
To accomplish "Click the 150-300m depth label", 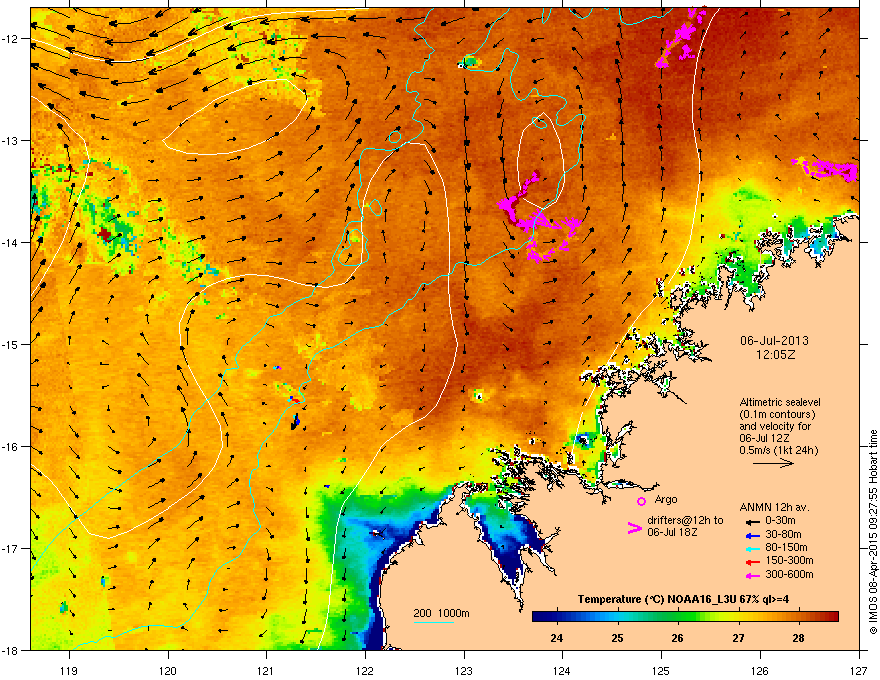I will pyautogui.click(x=789, y=561).
